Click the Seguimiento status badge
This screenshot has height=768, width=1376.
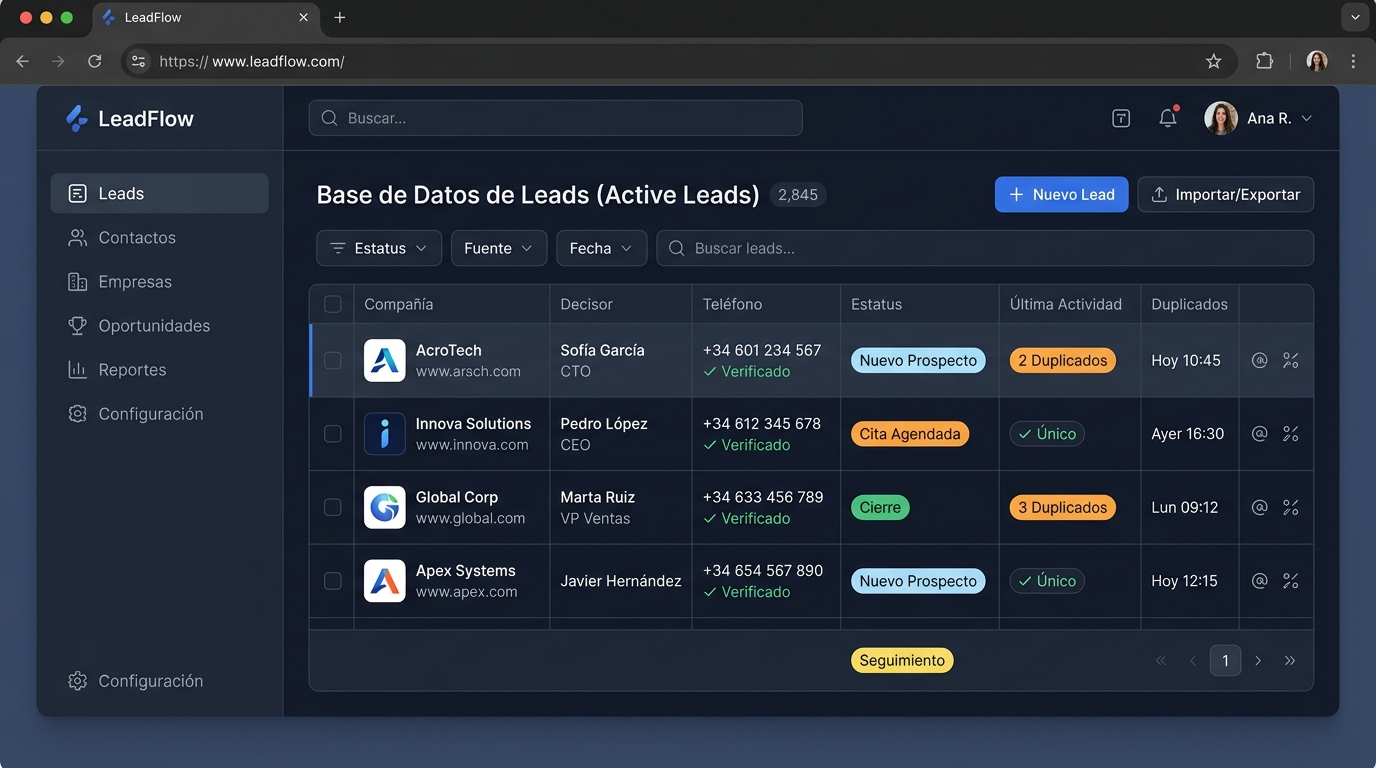(x=902, y=660)
